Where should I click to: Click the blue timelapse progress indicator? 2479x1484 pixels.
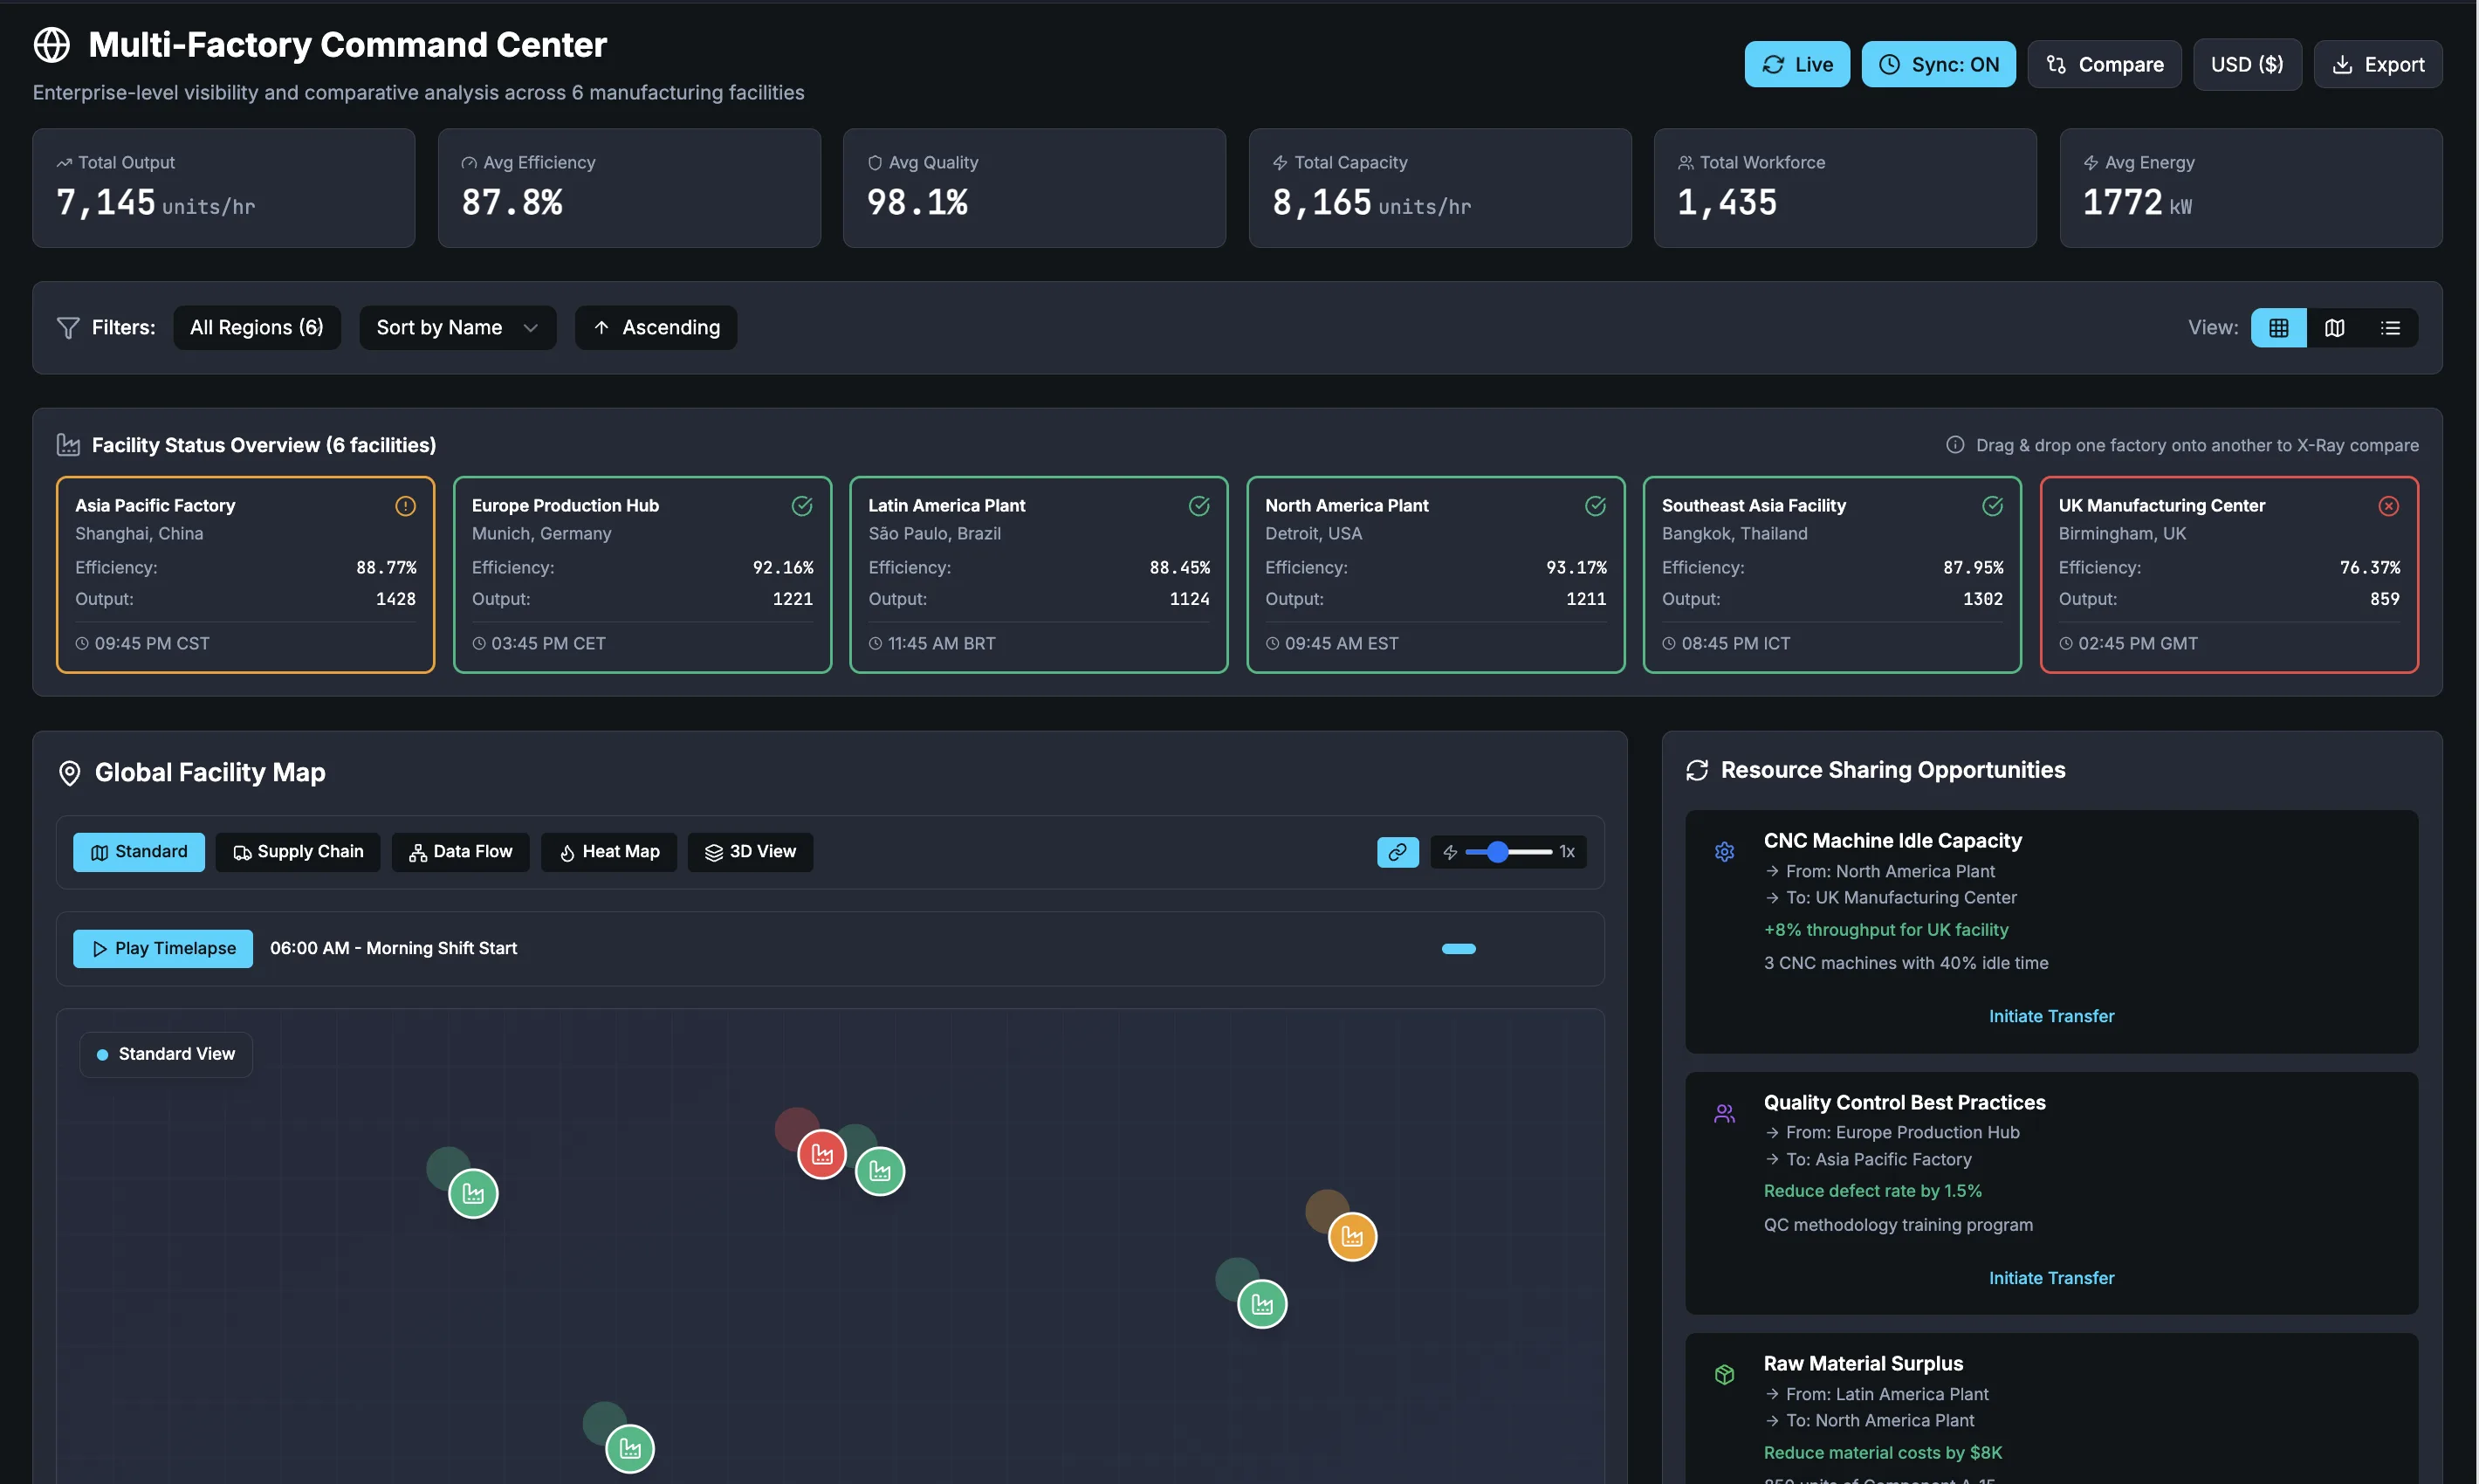click(1458, 949)
